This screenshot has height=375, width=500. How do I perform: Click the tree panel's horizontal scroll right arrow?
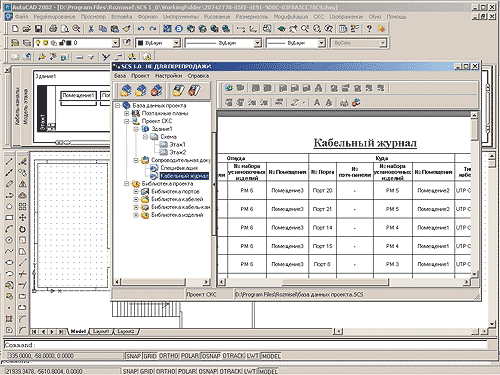207,282
